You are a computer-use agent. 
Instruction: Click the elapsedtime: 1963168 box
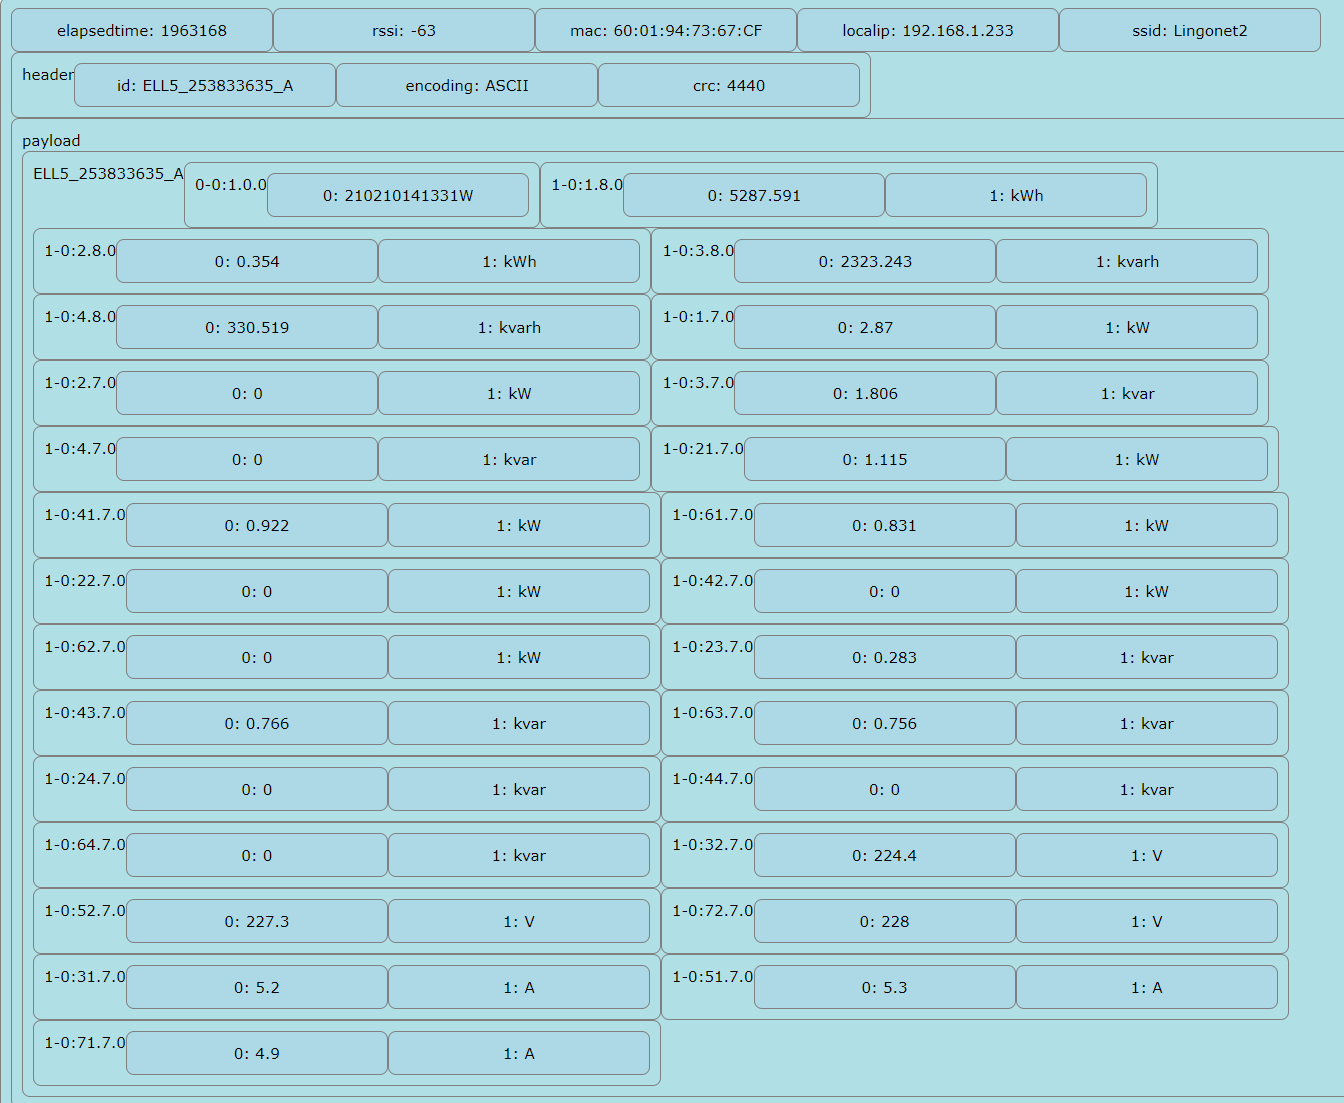tap(142, 30)
